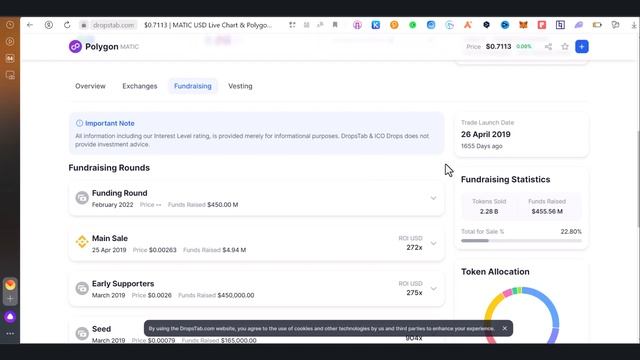This screenshot has width=640, height=360.
Task: Go to the Vesting tab
Action: (x=240, y=86)
